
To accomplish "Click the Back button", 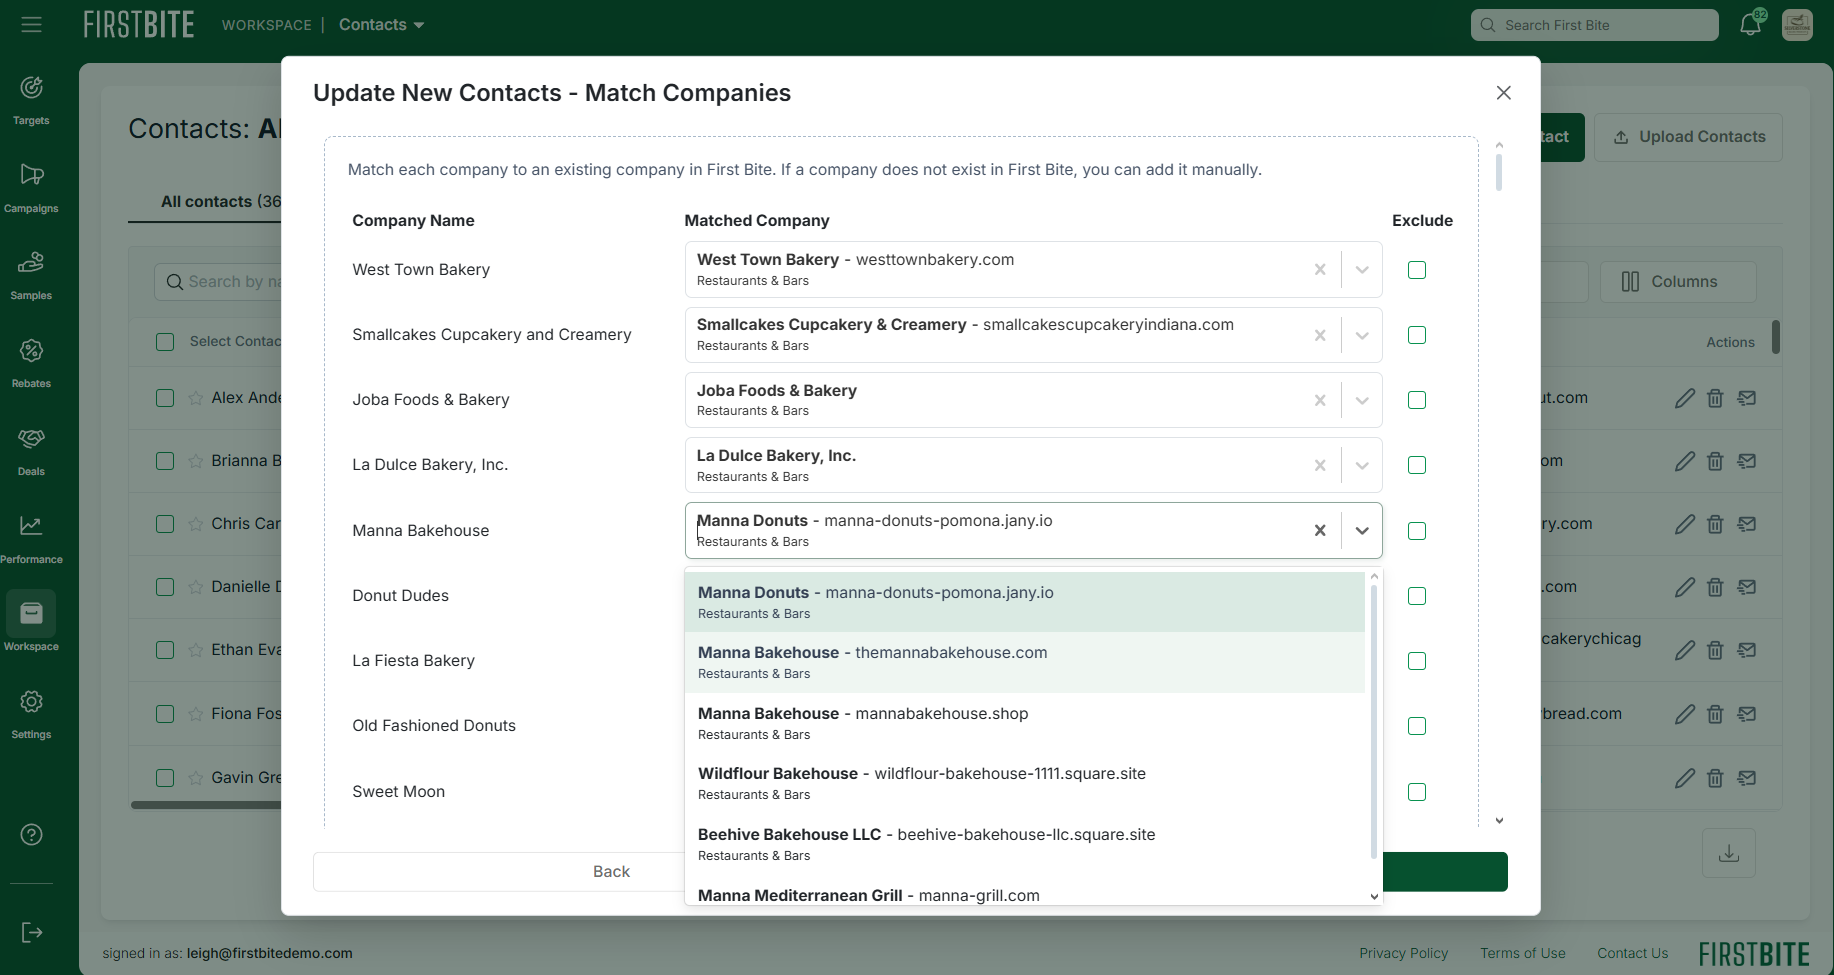I will click(611, 872).
